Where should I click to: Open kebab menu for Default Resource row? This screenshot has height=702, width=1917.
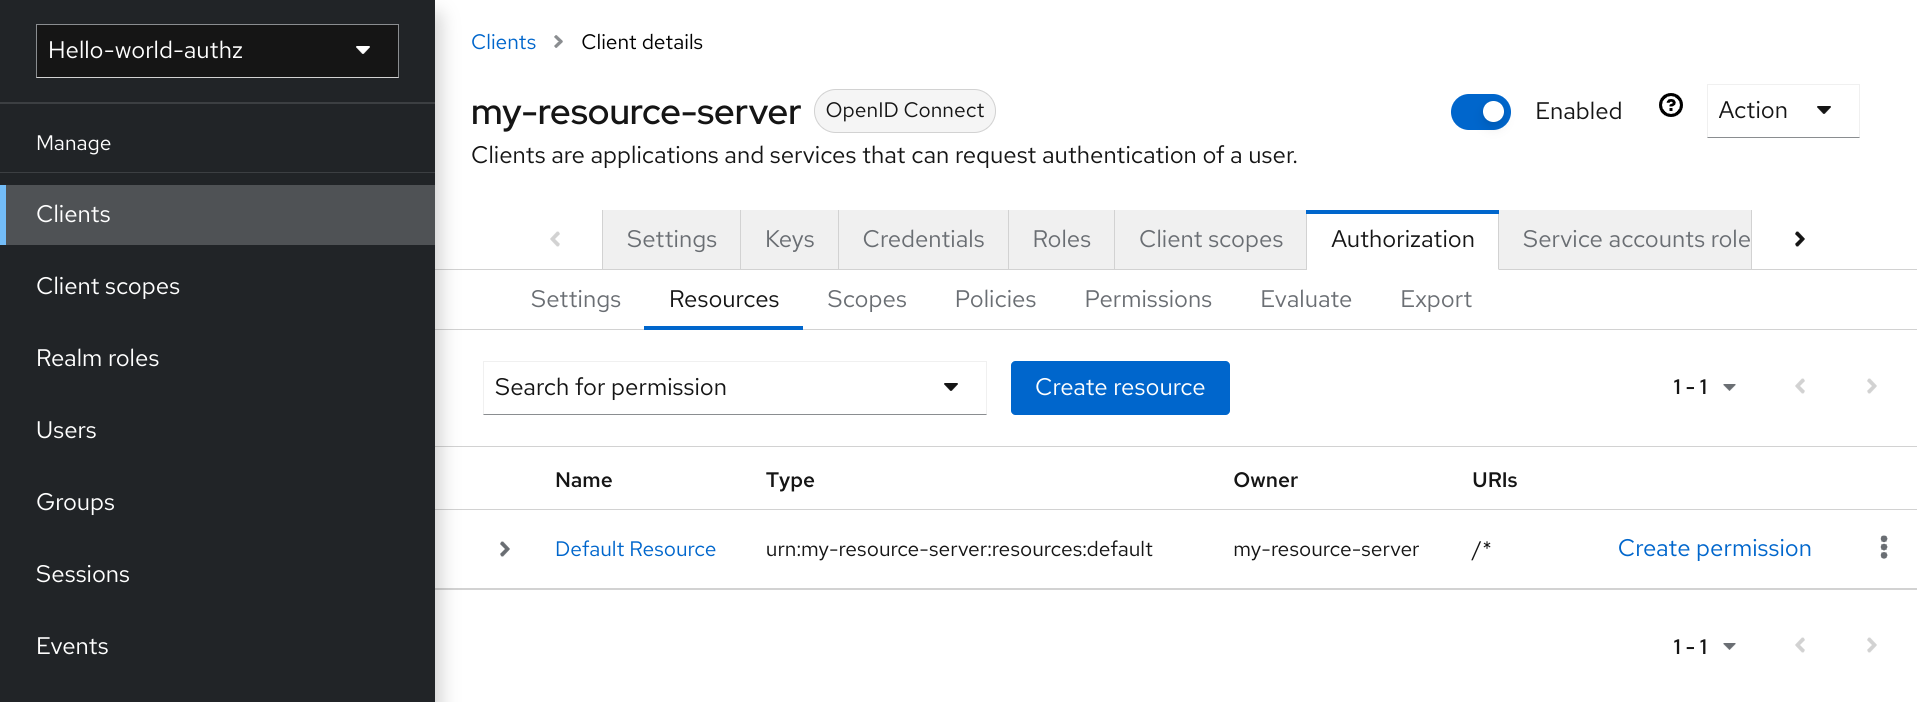1883,548
